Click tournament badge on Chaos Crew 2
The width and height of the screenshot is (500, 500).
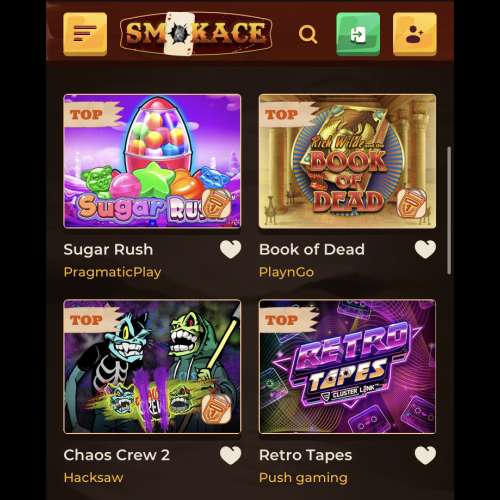217,409
